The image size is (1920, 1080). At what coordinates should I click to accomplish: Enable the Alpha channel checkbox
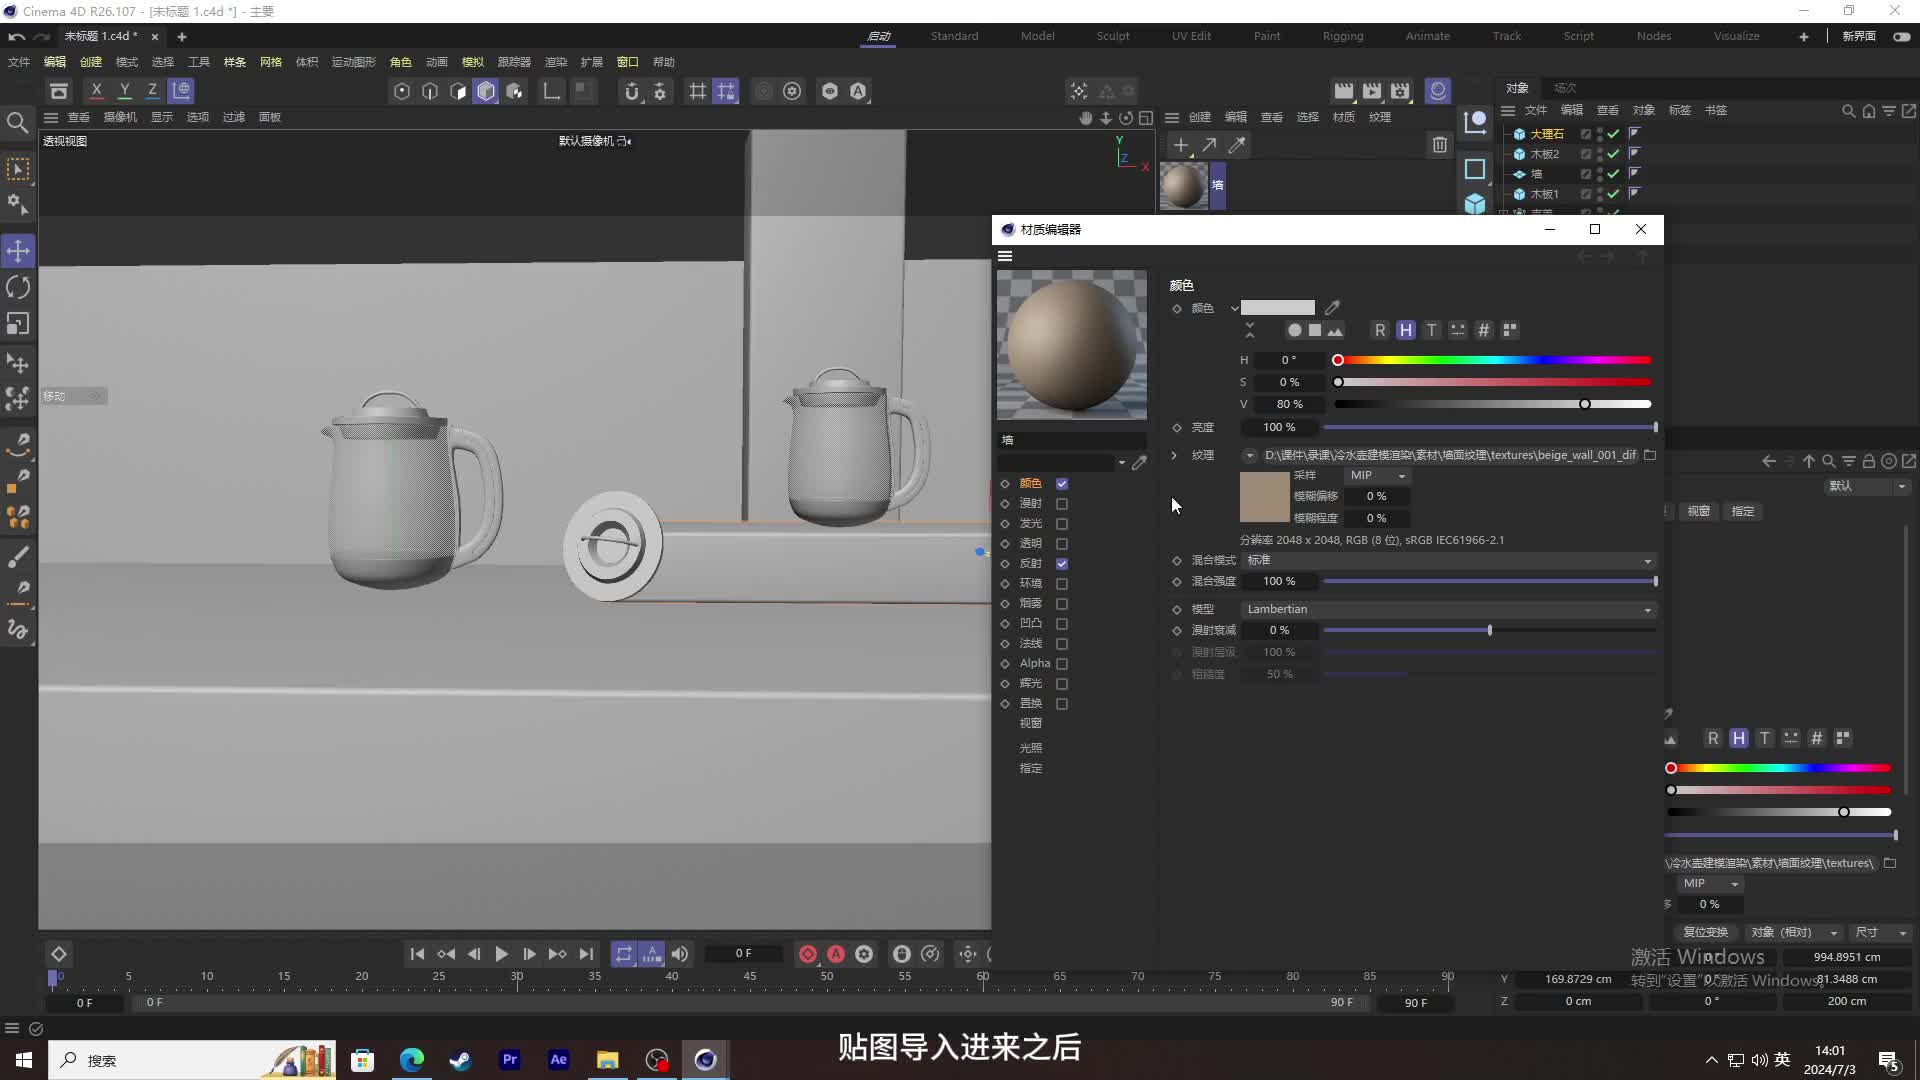[x=1062, y=664]
